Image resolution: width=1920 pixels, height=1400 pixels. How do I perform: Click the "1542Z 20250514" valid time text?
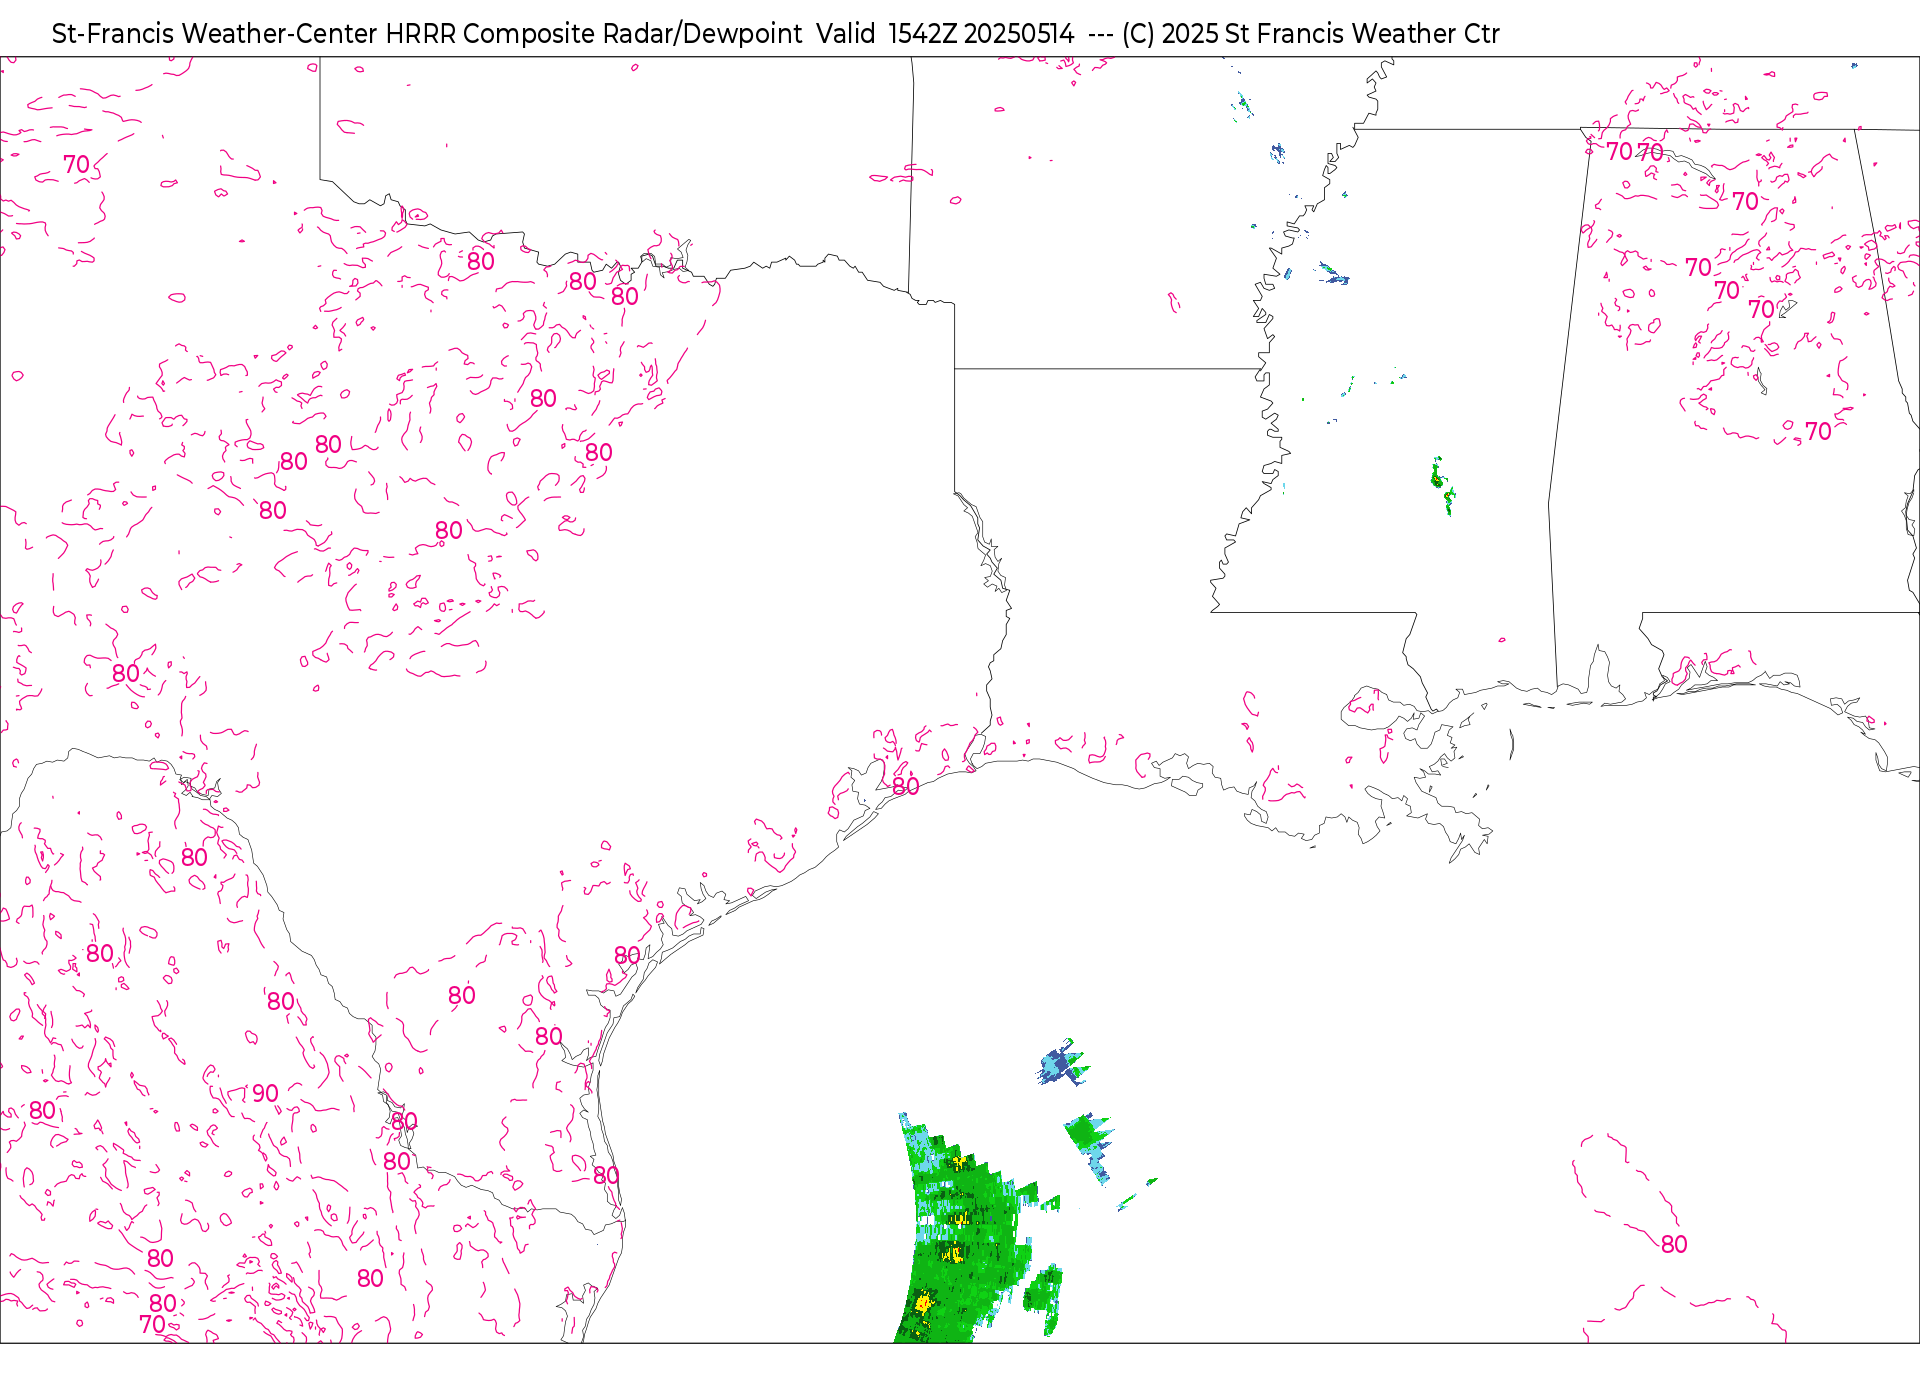pyautogui.click(x=981, y=34)
